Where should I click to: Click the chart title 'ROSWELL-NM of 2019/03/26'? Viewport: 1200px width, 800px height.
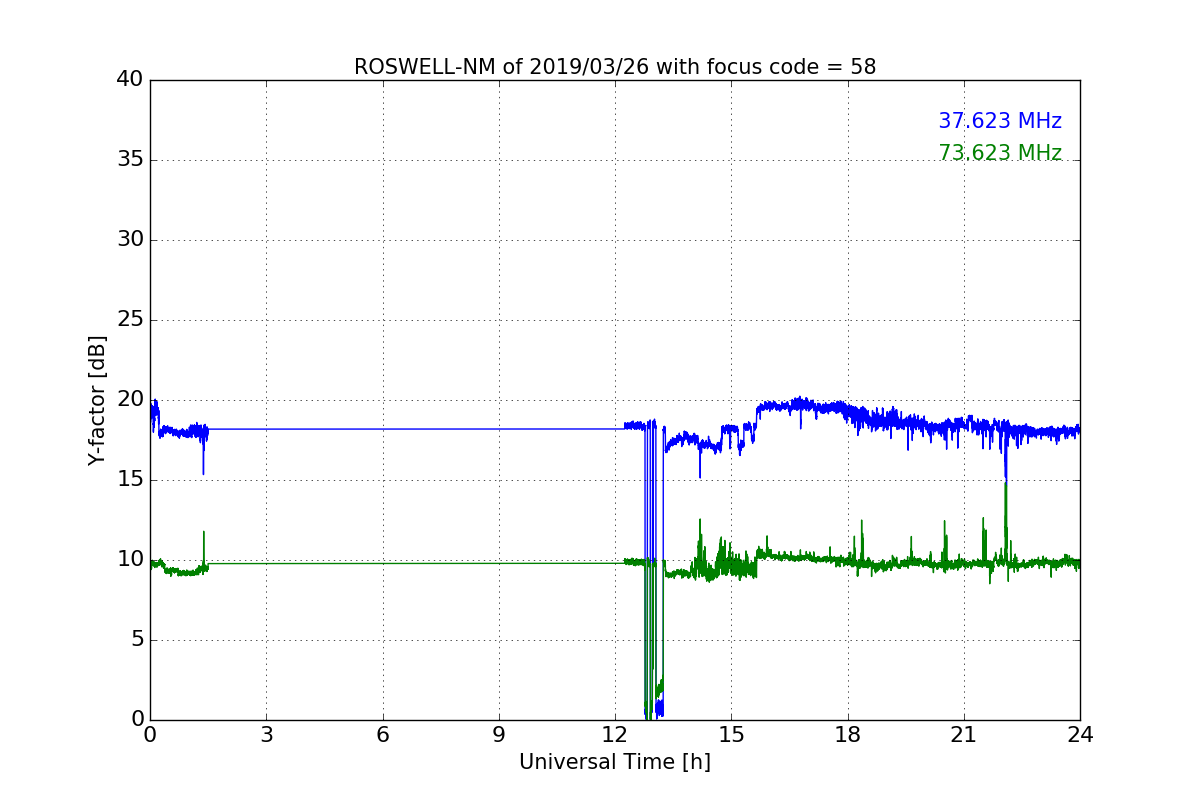(615, 67)
